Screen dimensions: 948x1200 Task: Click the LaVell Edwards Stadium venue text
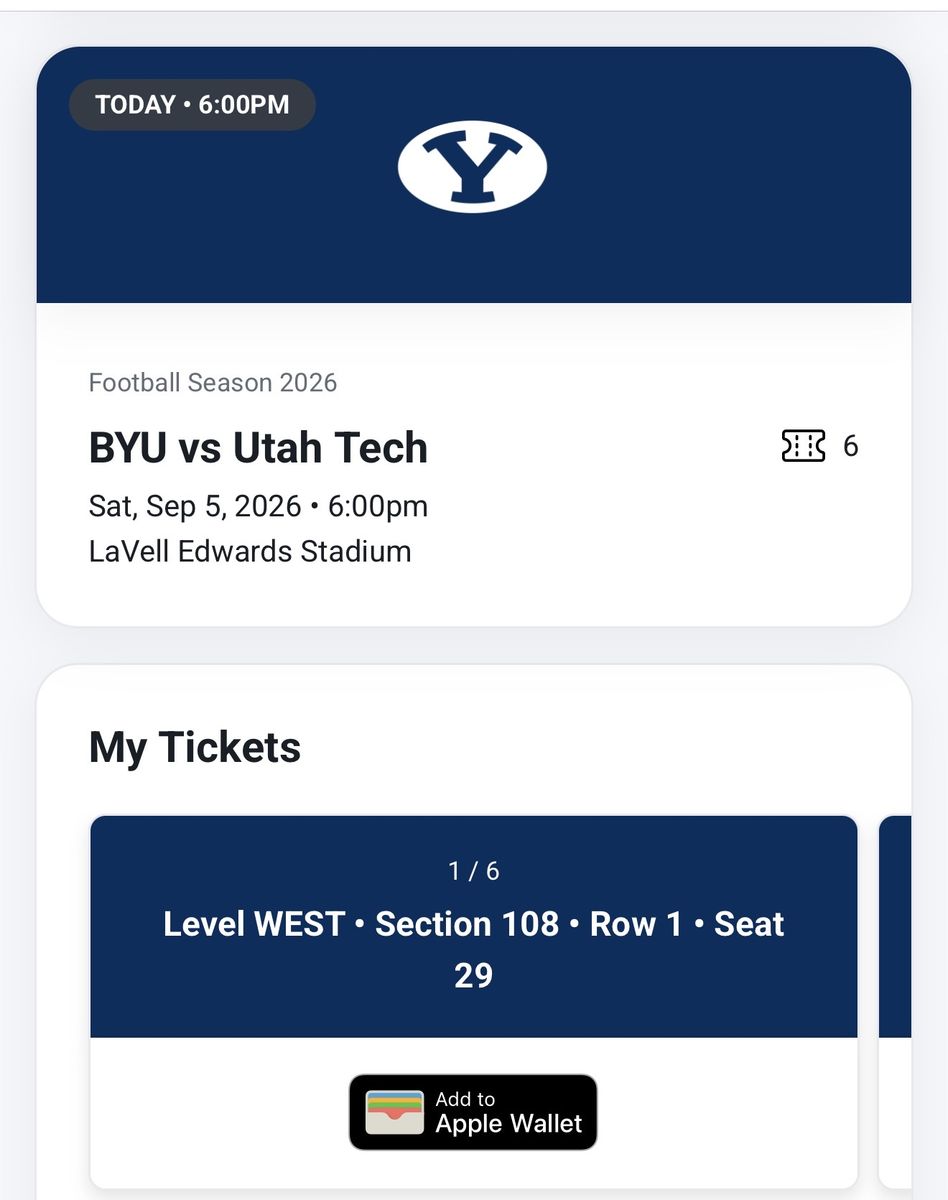coord(250,551)
